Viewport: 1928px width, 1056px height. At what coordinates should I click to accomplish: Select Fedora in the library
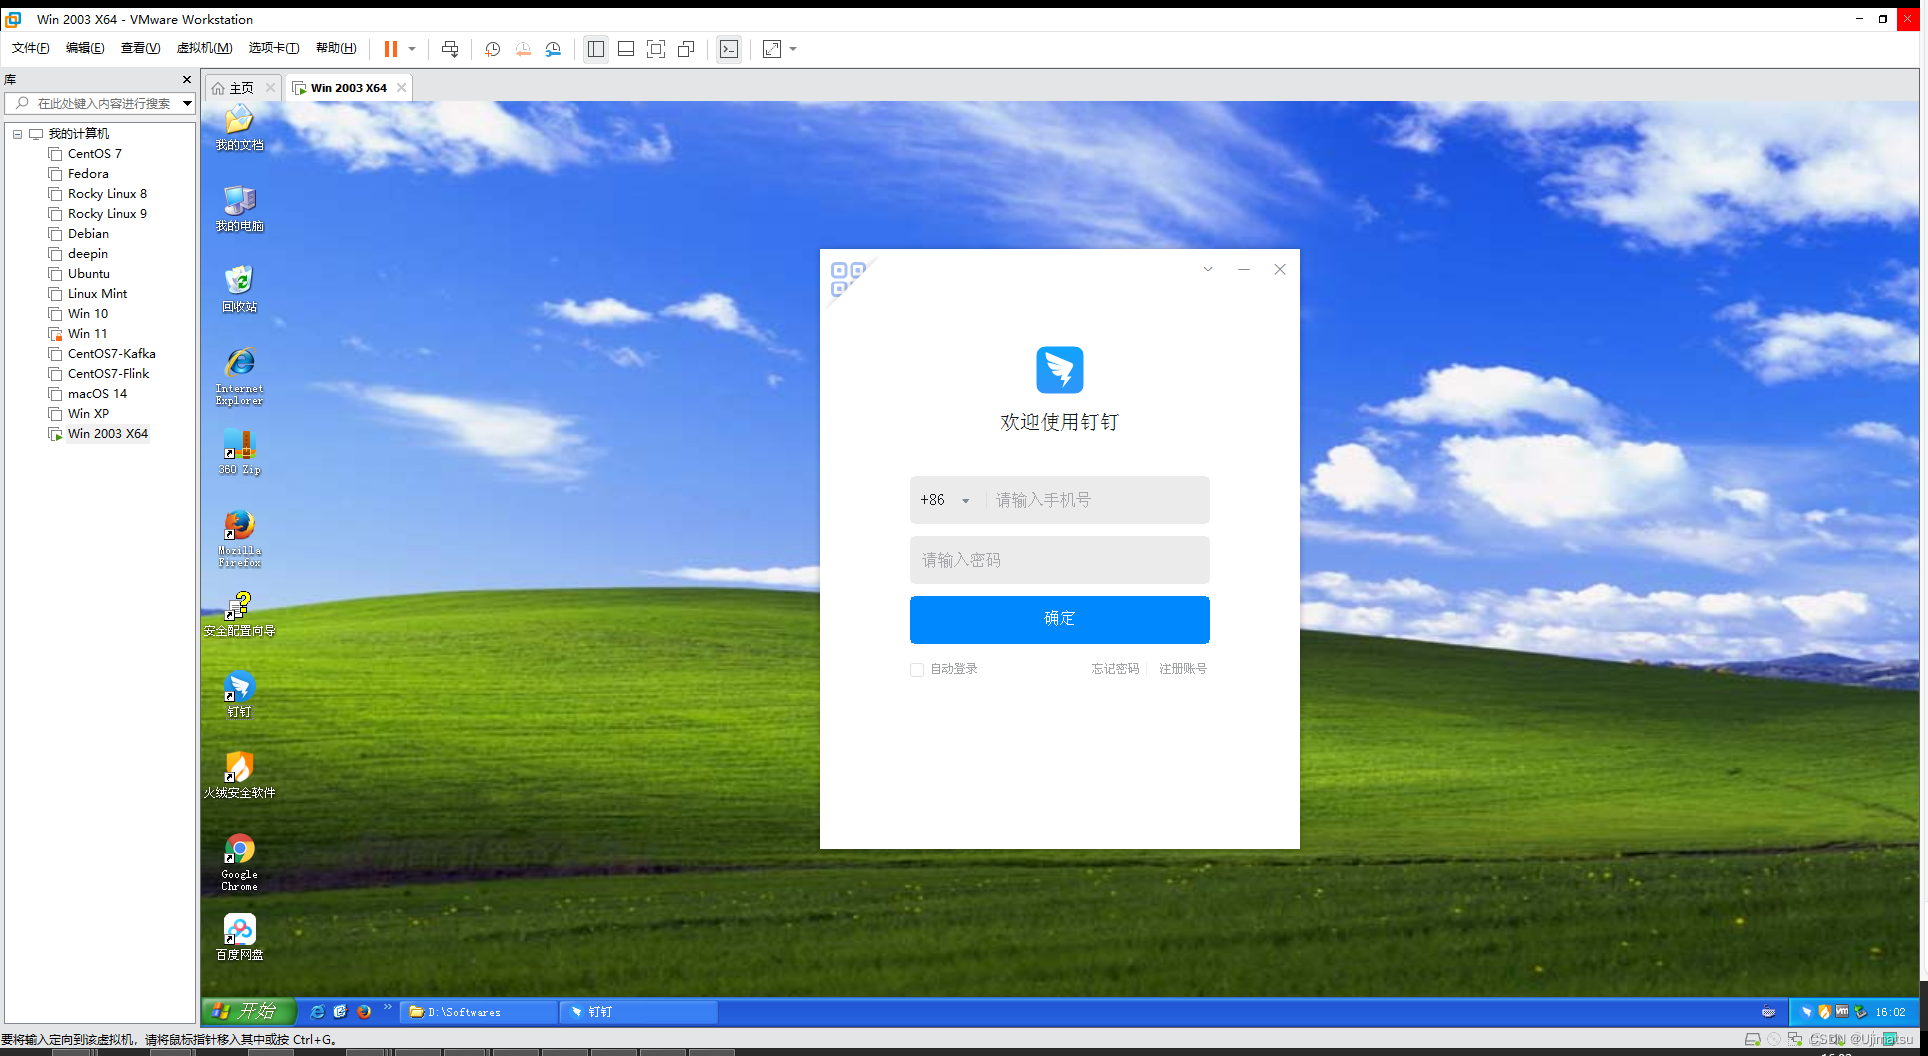click(88, 174)
